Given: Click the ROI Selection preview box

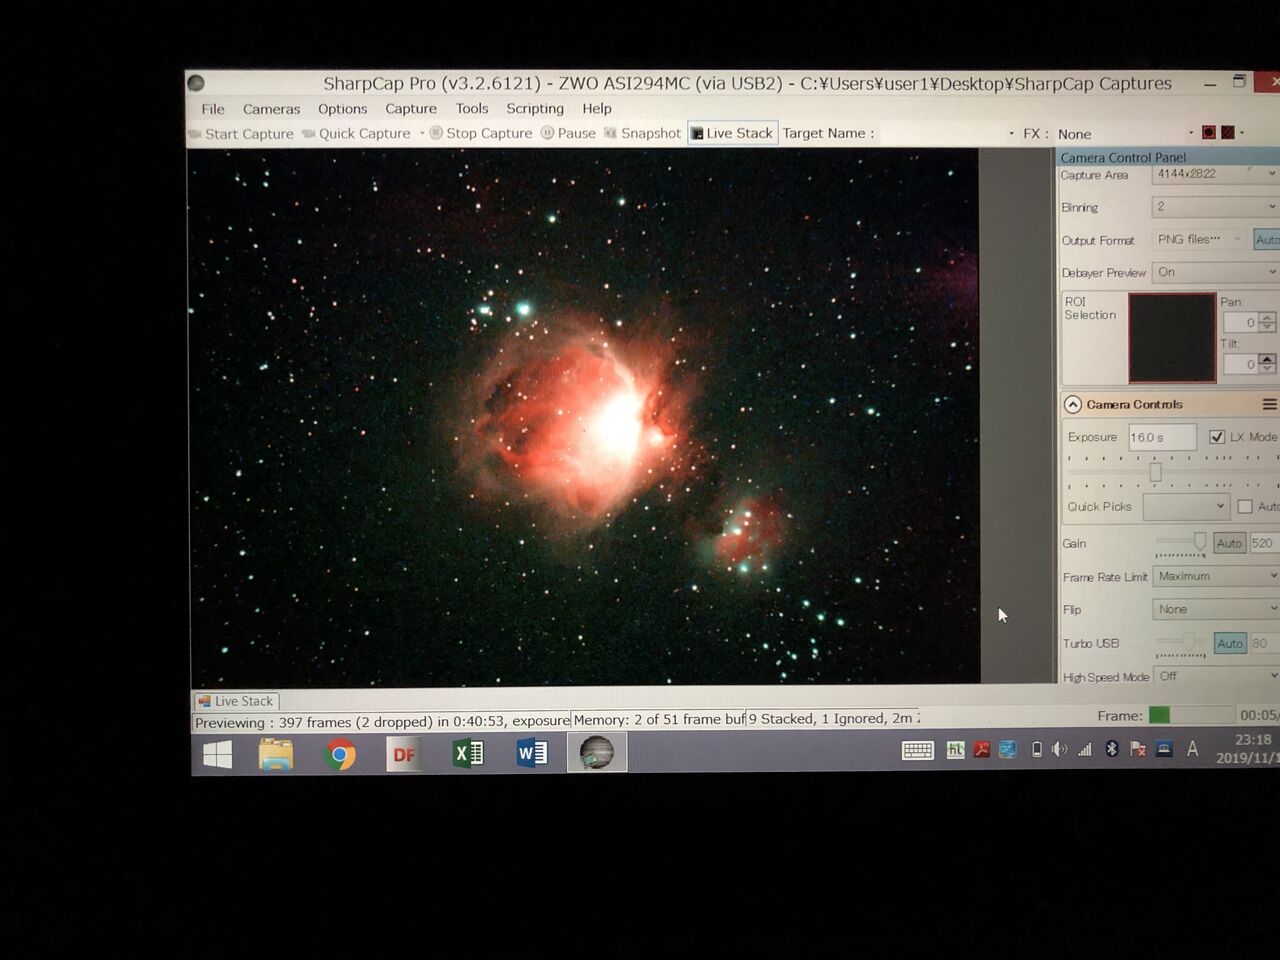Looking at the screenshot, I should pos(1172,338).
